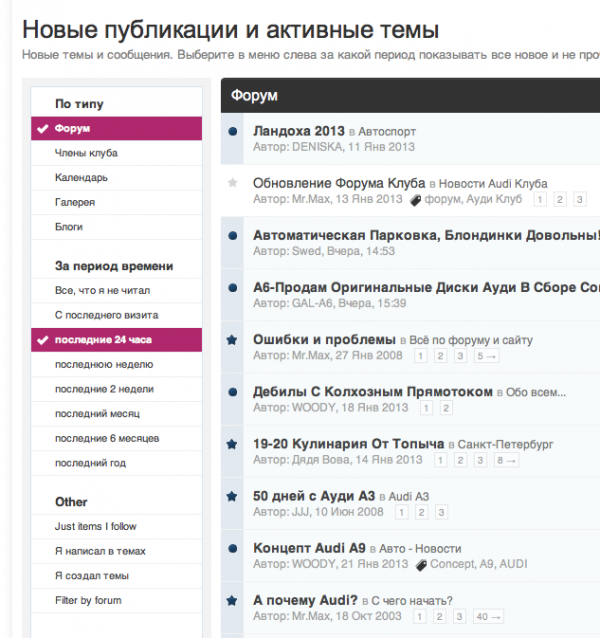Select последний месяц period
The height and width of the screenshot is (638, 600).
[x=116, y=414]
